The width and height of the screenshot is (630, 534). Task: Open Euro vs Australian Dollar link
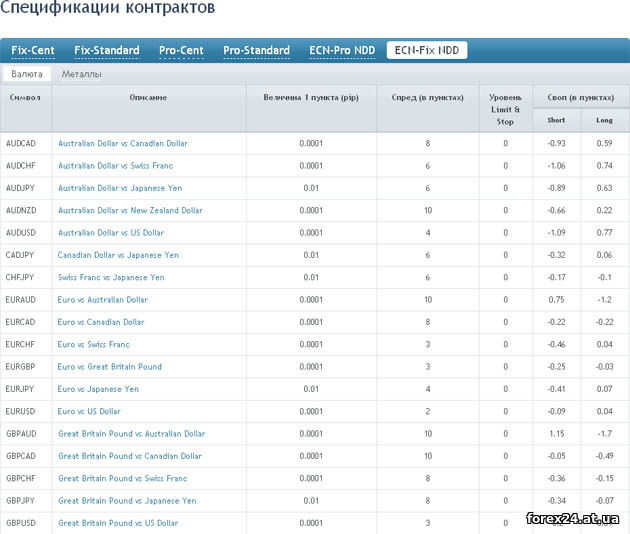tap(102, 300)
